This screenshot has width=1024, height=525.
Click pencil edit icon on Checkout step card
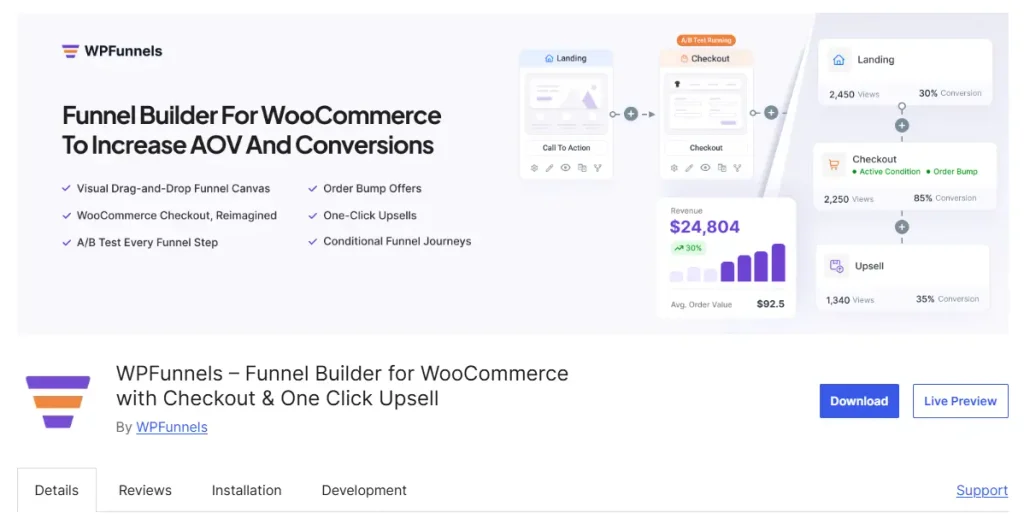tap(689, 168)
